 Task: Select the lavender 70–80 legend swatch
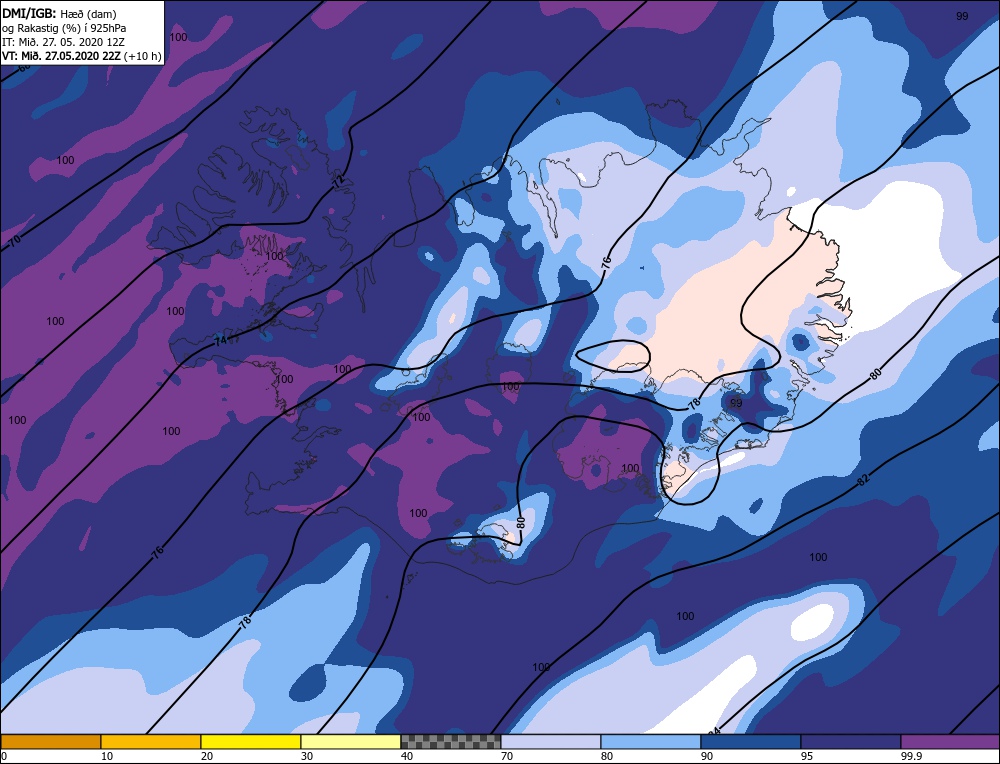coord(551,741)
